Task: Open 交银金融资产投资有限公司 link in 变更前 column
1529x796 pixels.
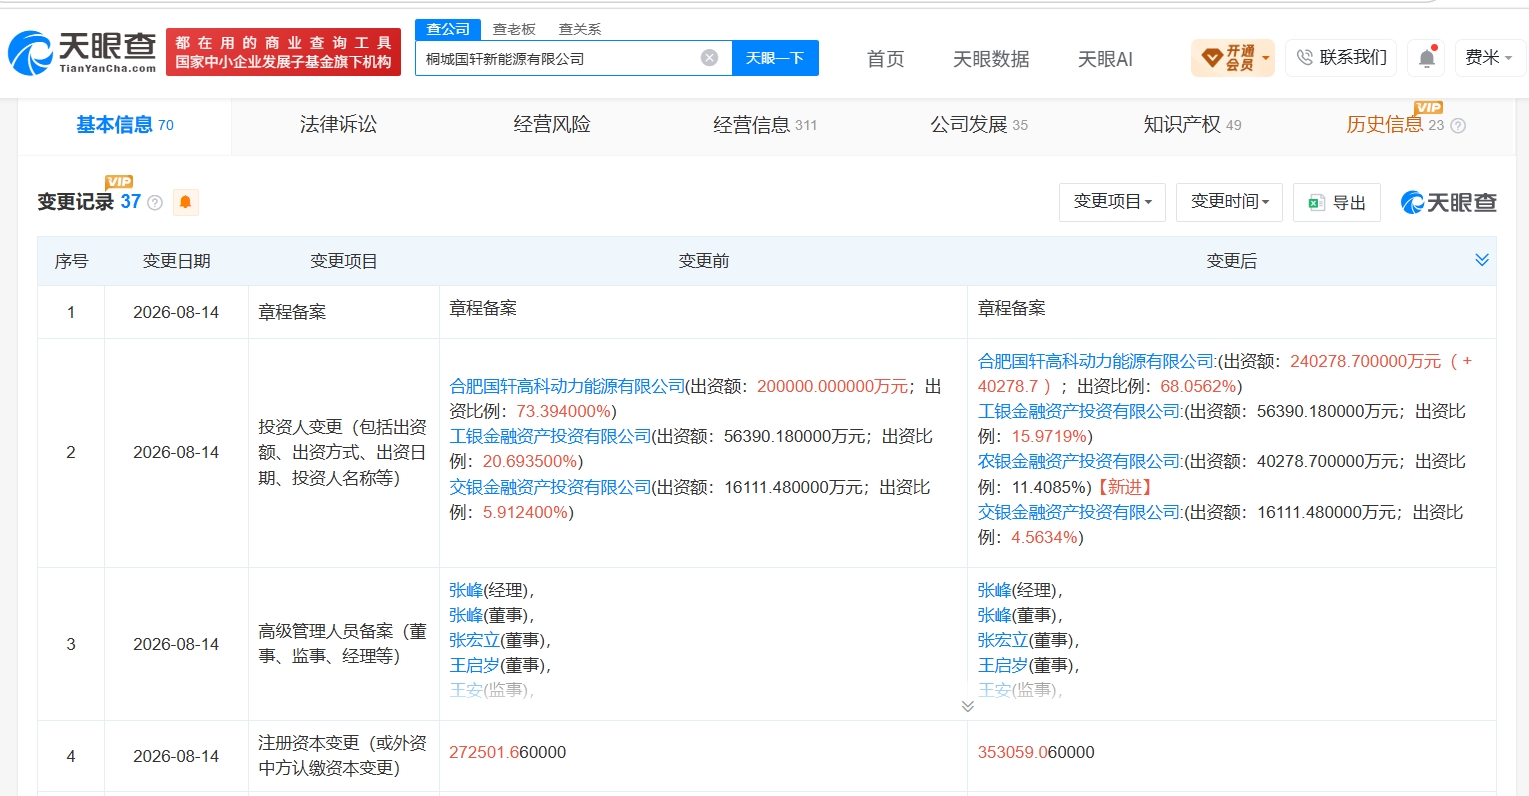Action: pyautogui.click(x=550, y=487)
